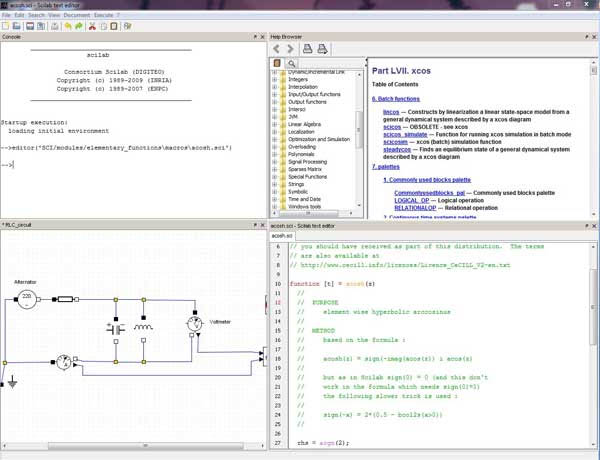Expand the Signal Processing help tree node
The height and width of the screenshot is (460, 600).
click(274, 162)
